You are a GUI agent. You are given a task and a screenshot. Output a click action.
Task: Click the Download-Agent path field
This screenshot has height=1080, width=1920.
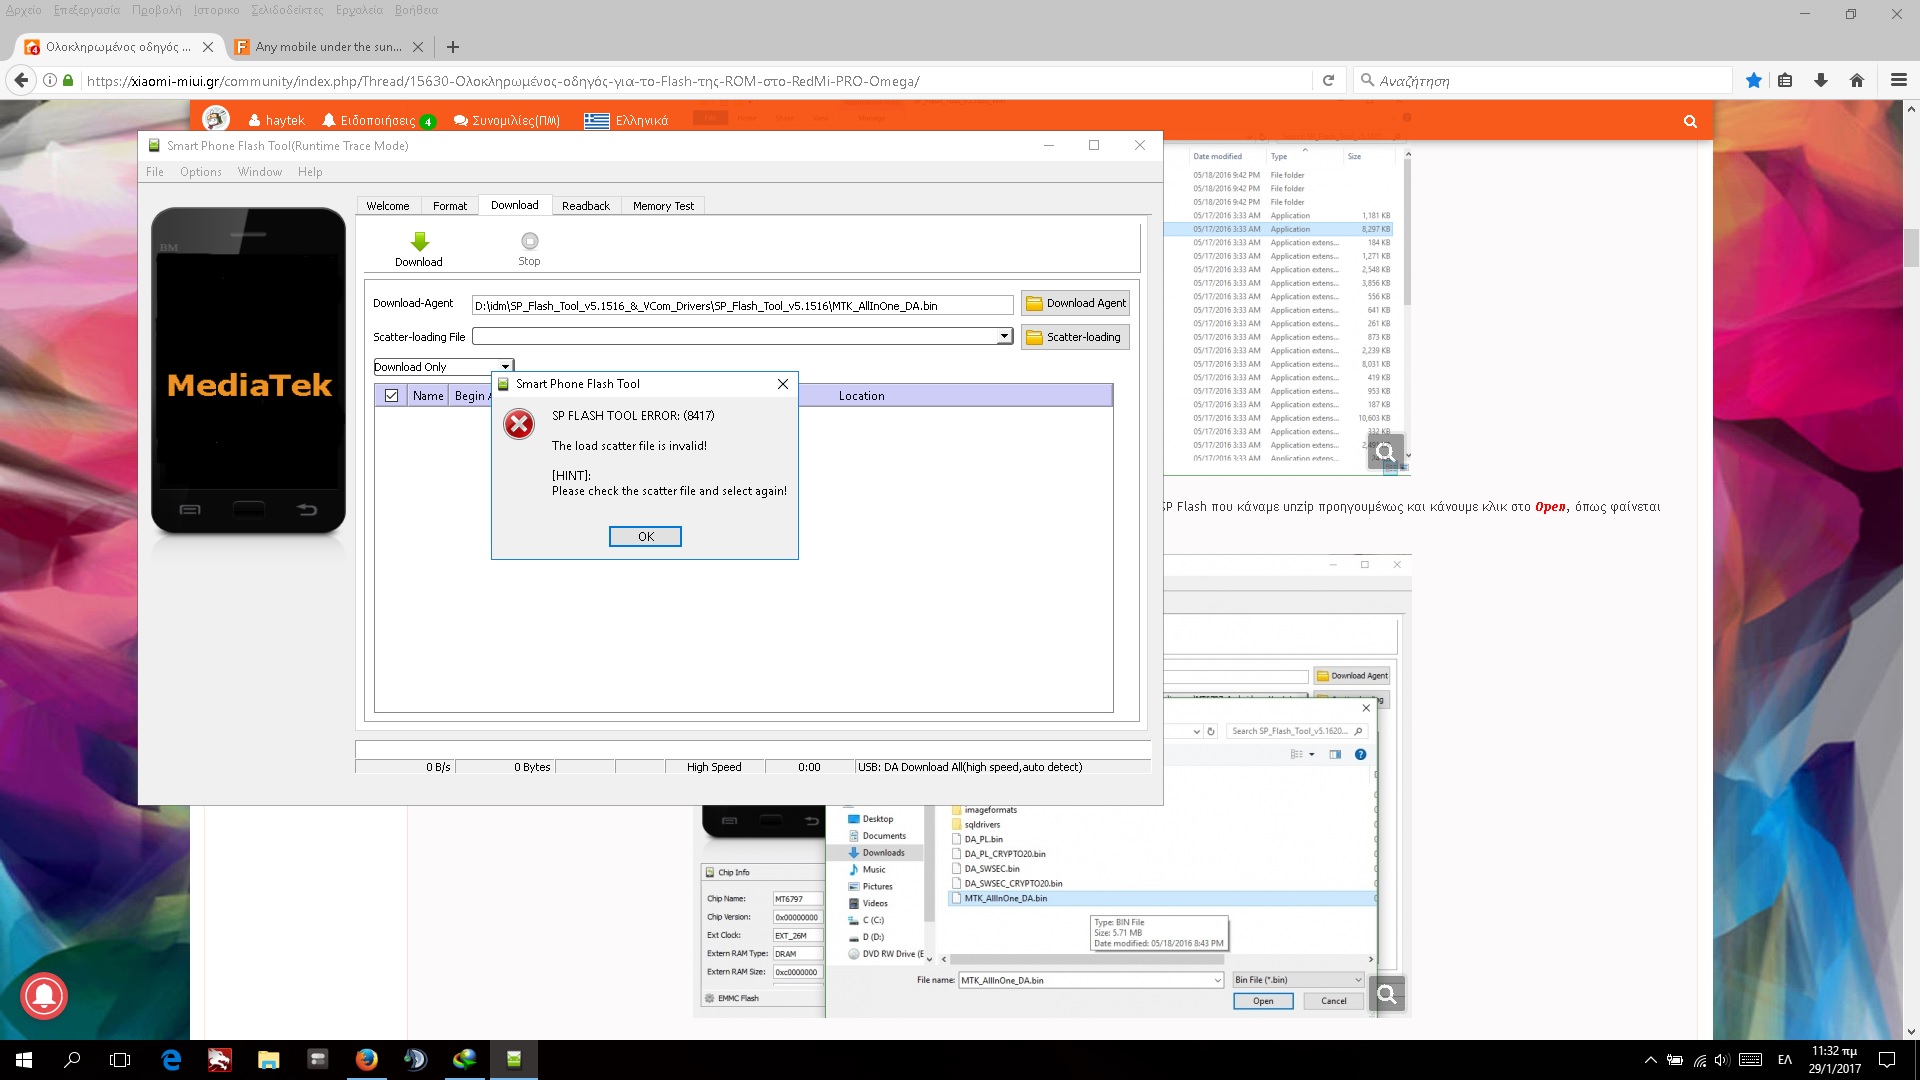click(x=742, y=306)
